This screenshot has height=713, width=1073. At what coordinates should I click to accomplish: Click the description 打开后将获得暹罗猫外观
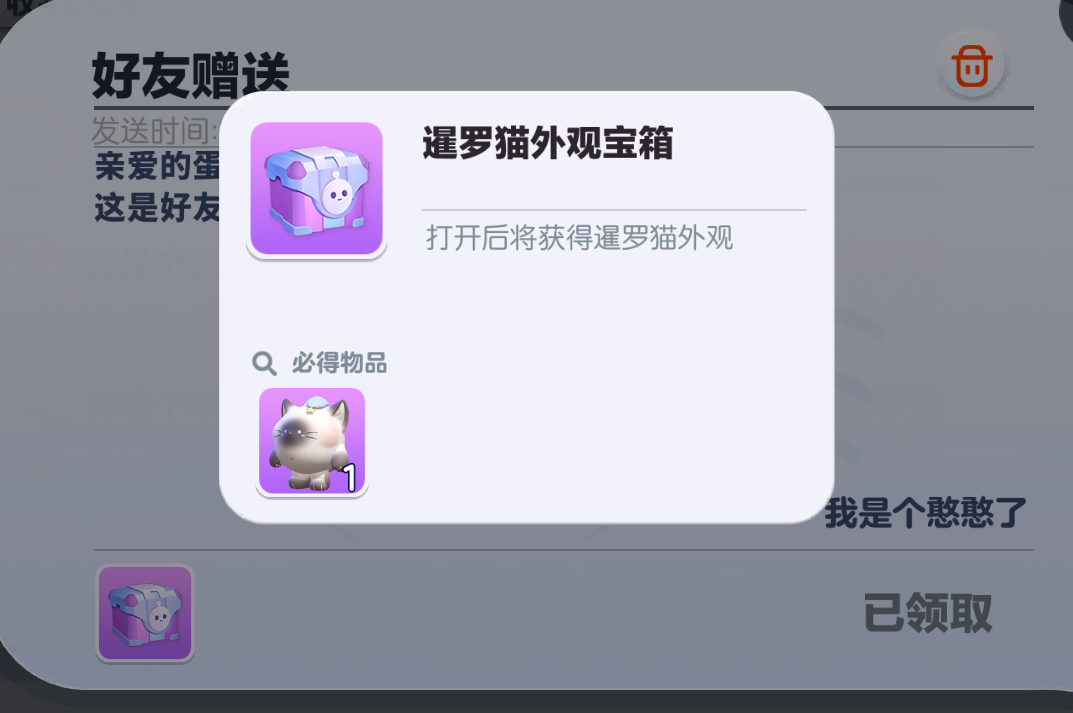tap(579, 238)
